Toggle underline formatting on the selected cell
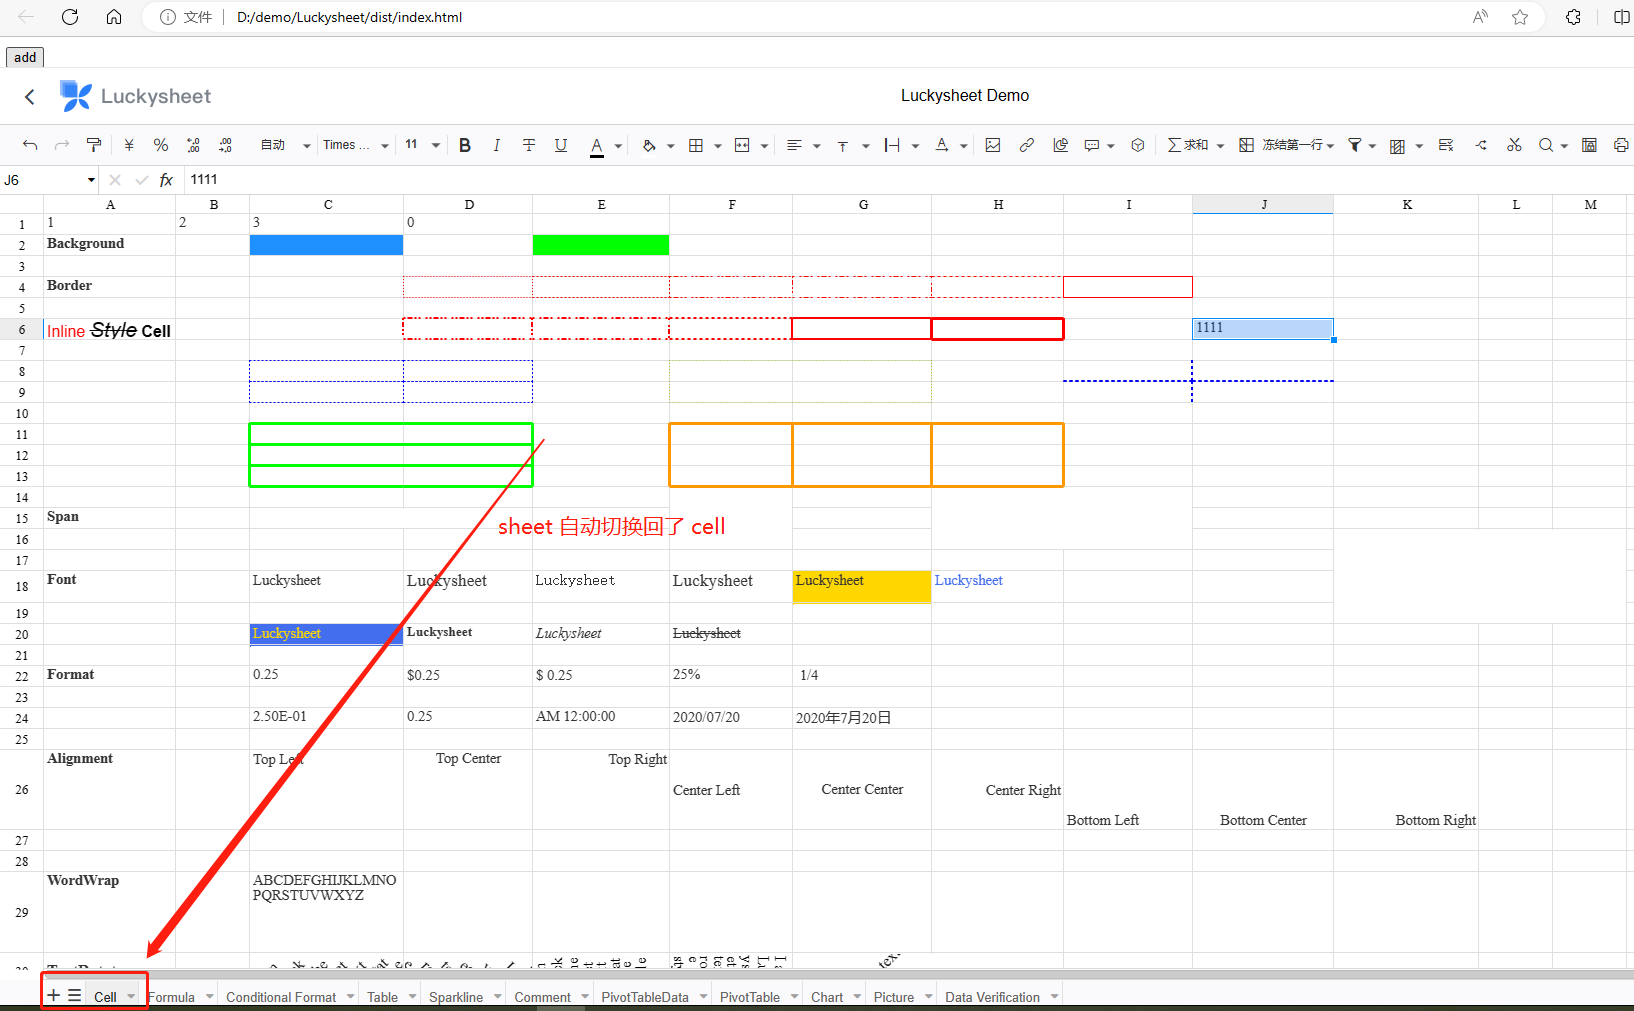 tap(561, 145)
